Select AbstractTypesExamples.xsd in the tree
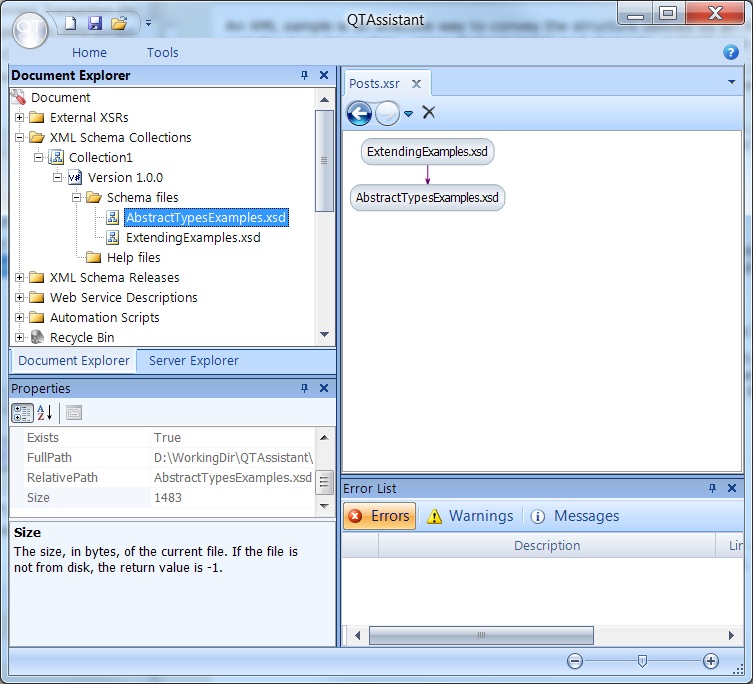 [206, 218]
